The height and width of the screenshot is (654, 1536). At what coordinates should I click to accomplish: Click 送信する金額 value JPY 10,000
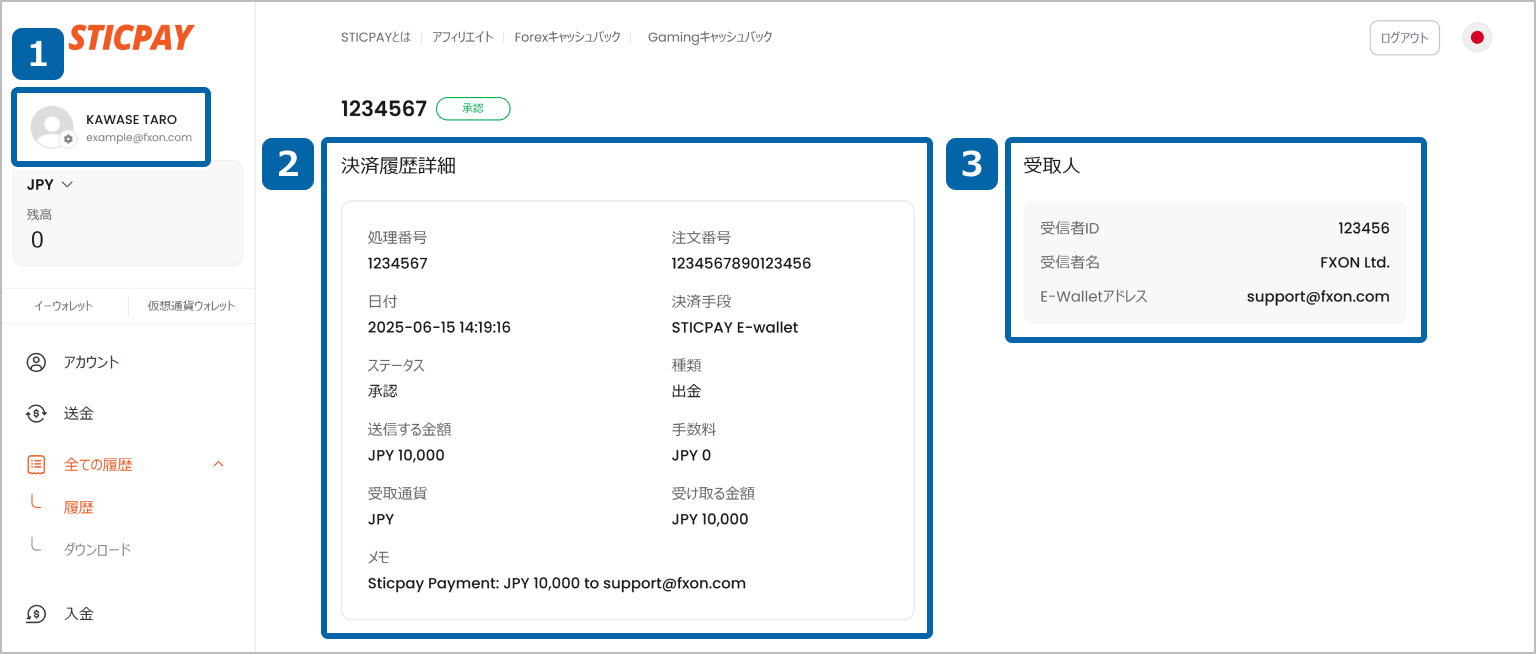[406, 456]
